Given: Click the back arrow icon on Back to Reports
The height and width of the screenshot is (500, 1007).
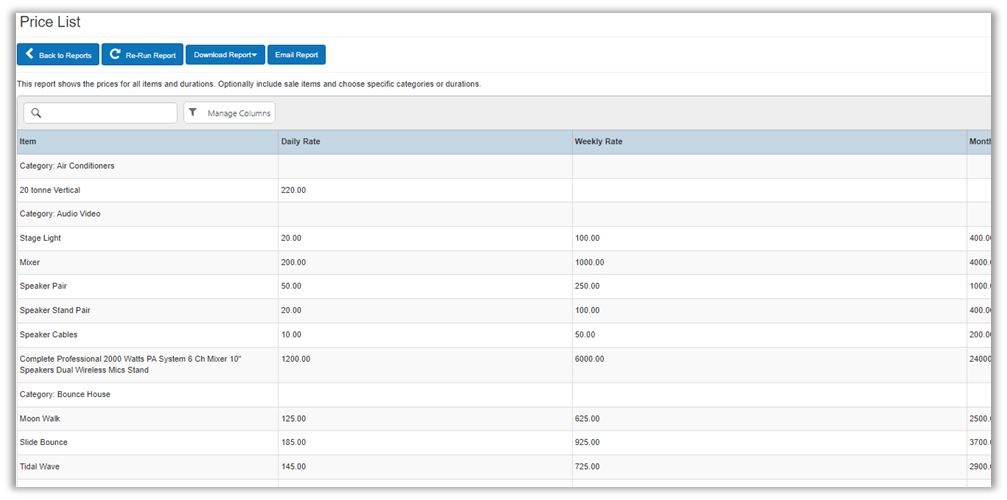Looking at the screenshot, I should click(x=30, y=55).
